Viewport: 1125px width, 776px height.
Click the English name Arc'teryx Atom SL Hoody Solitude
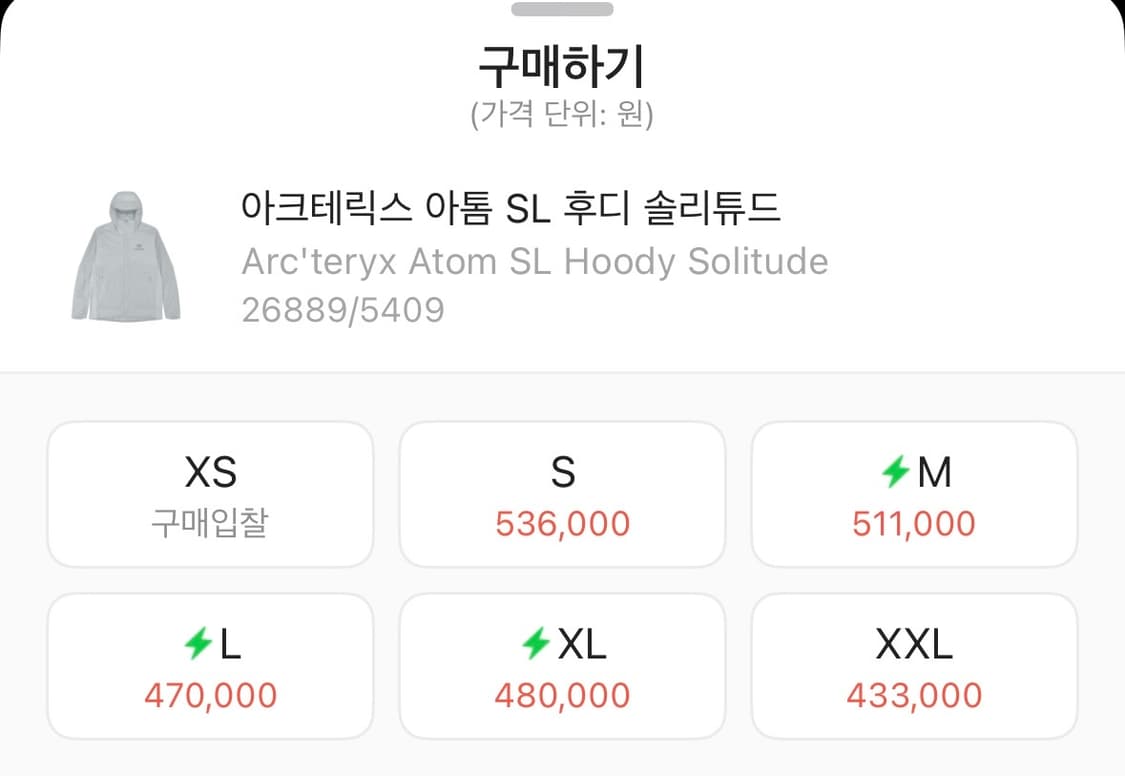tap(534, 261)
